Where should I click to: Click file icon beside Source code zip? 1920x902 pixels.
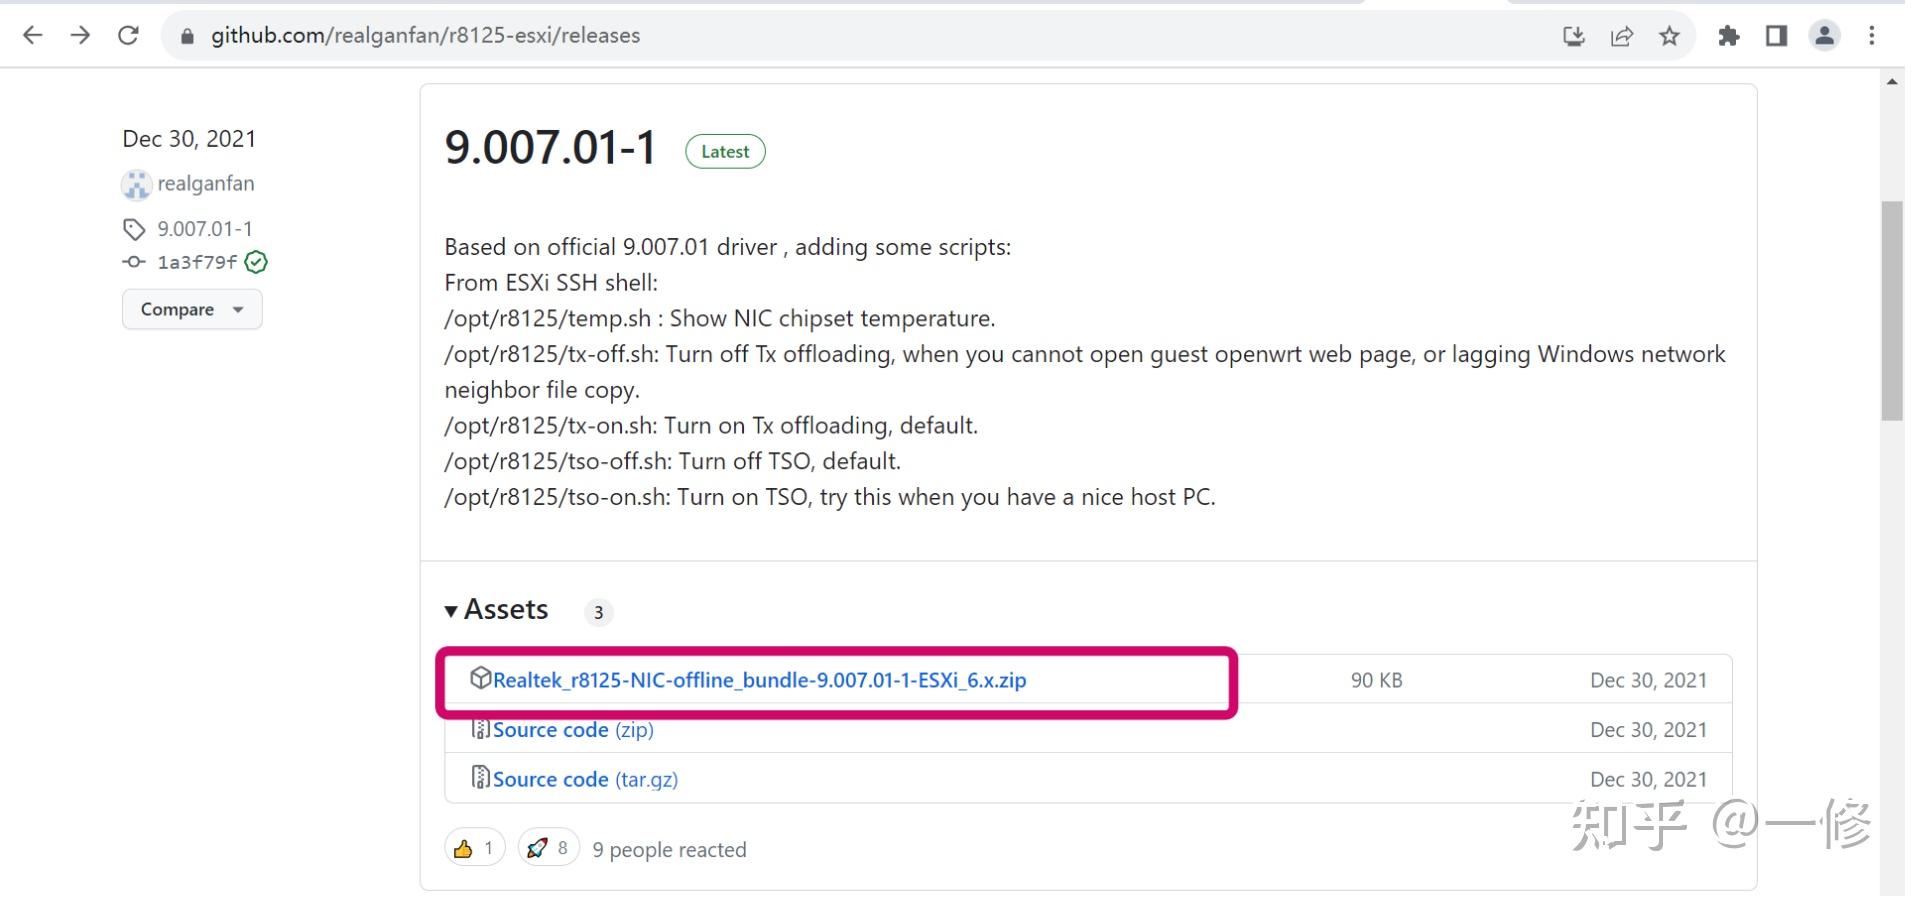coord(480,728)
